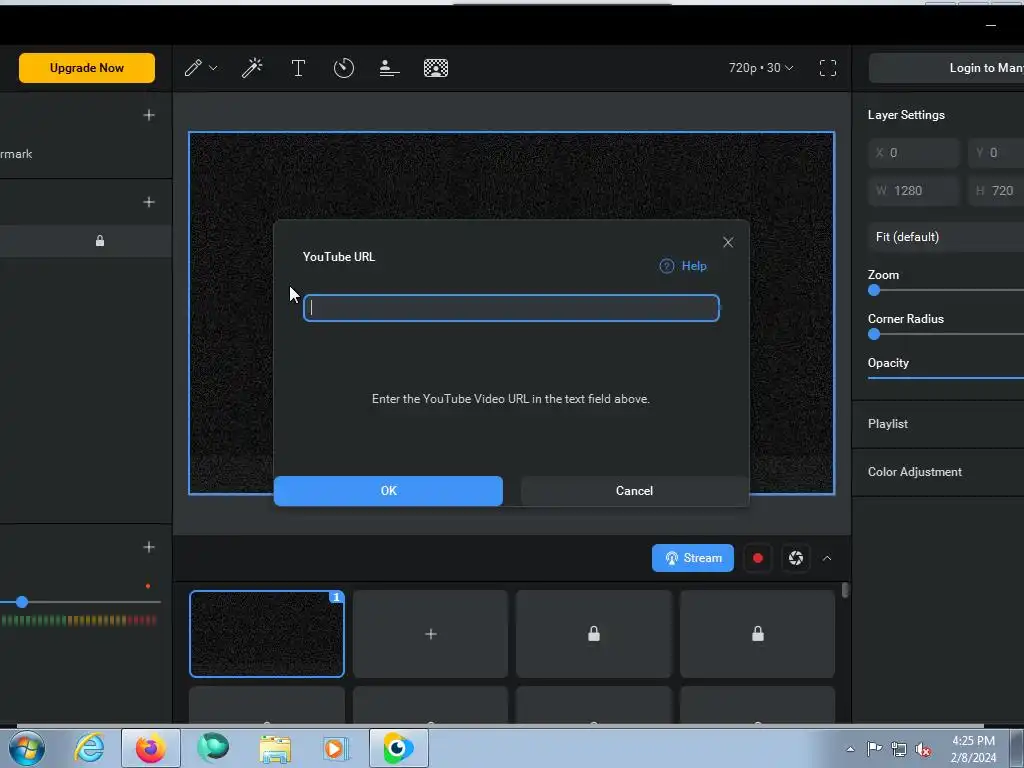Screen dimensions: 1024x768
Task: Open the lower third tool icon
Action: point(389,68)
